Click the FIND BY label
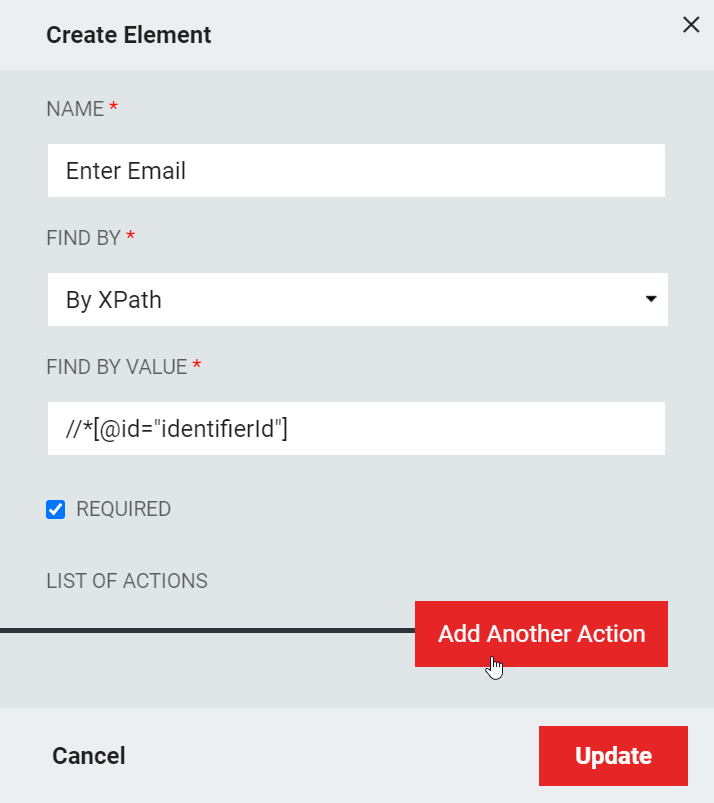Image resolution: width=714 pixels, height=803 pixels. [83, 238]
